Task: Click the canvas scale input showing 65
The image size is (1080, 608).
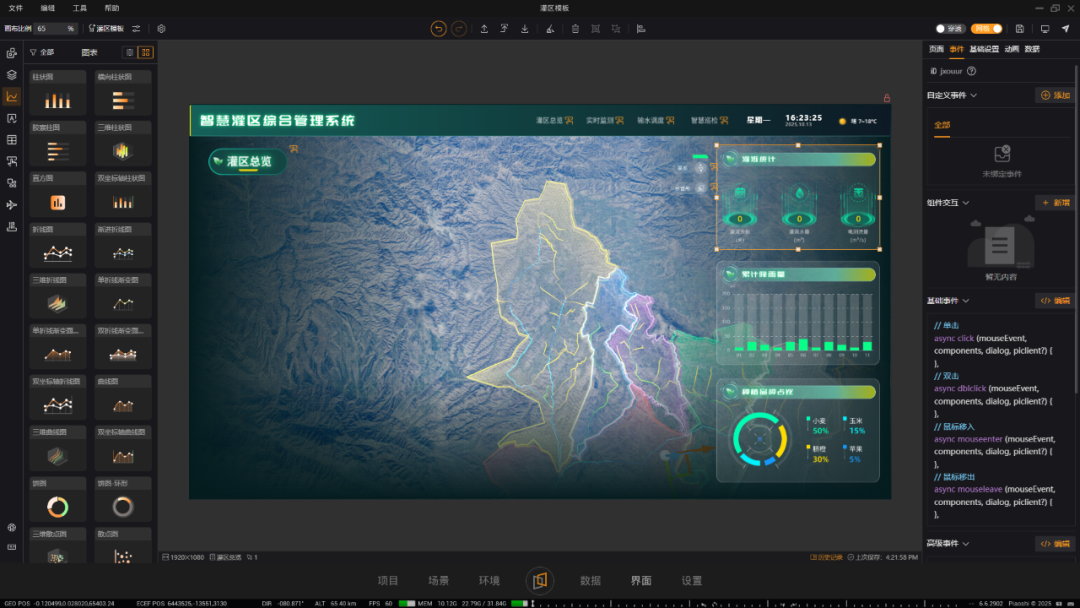Action: [x=56, y=29]
